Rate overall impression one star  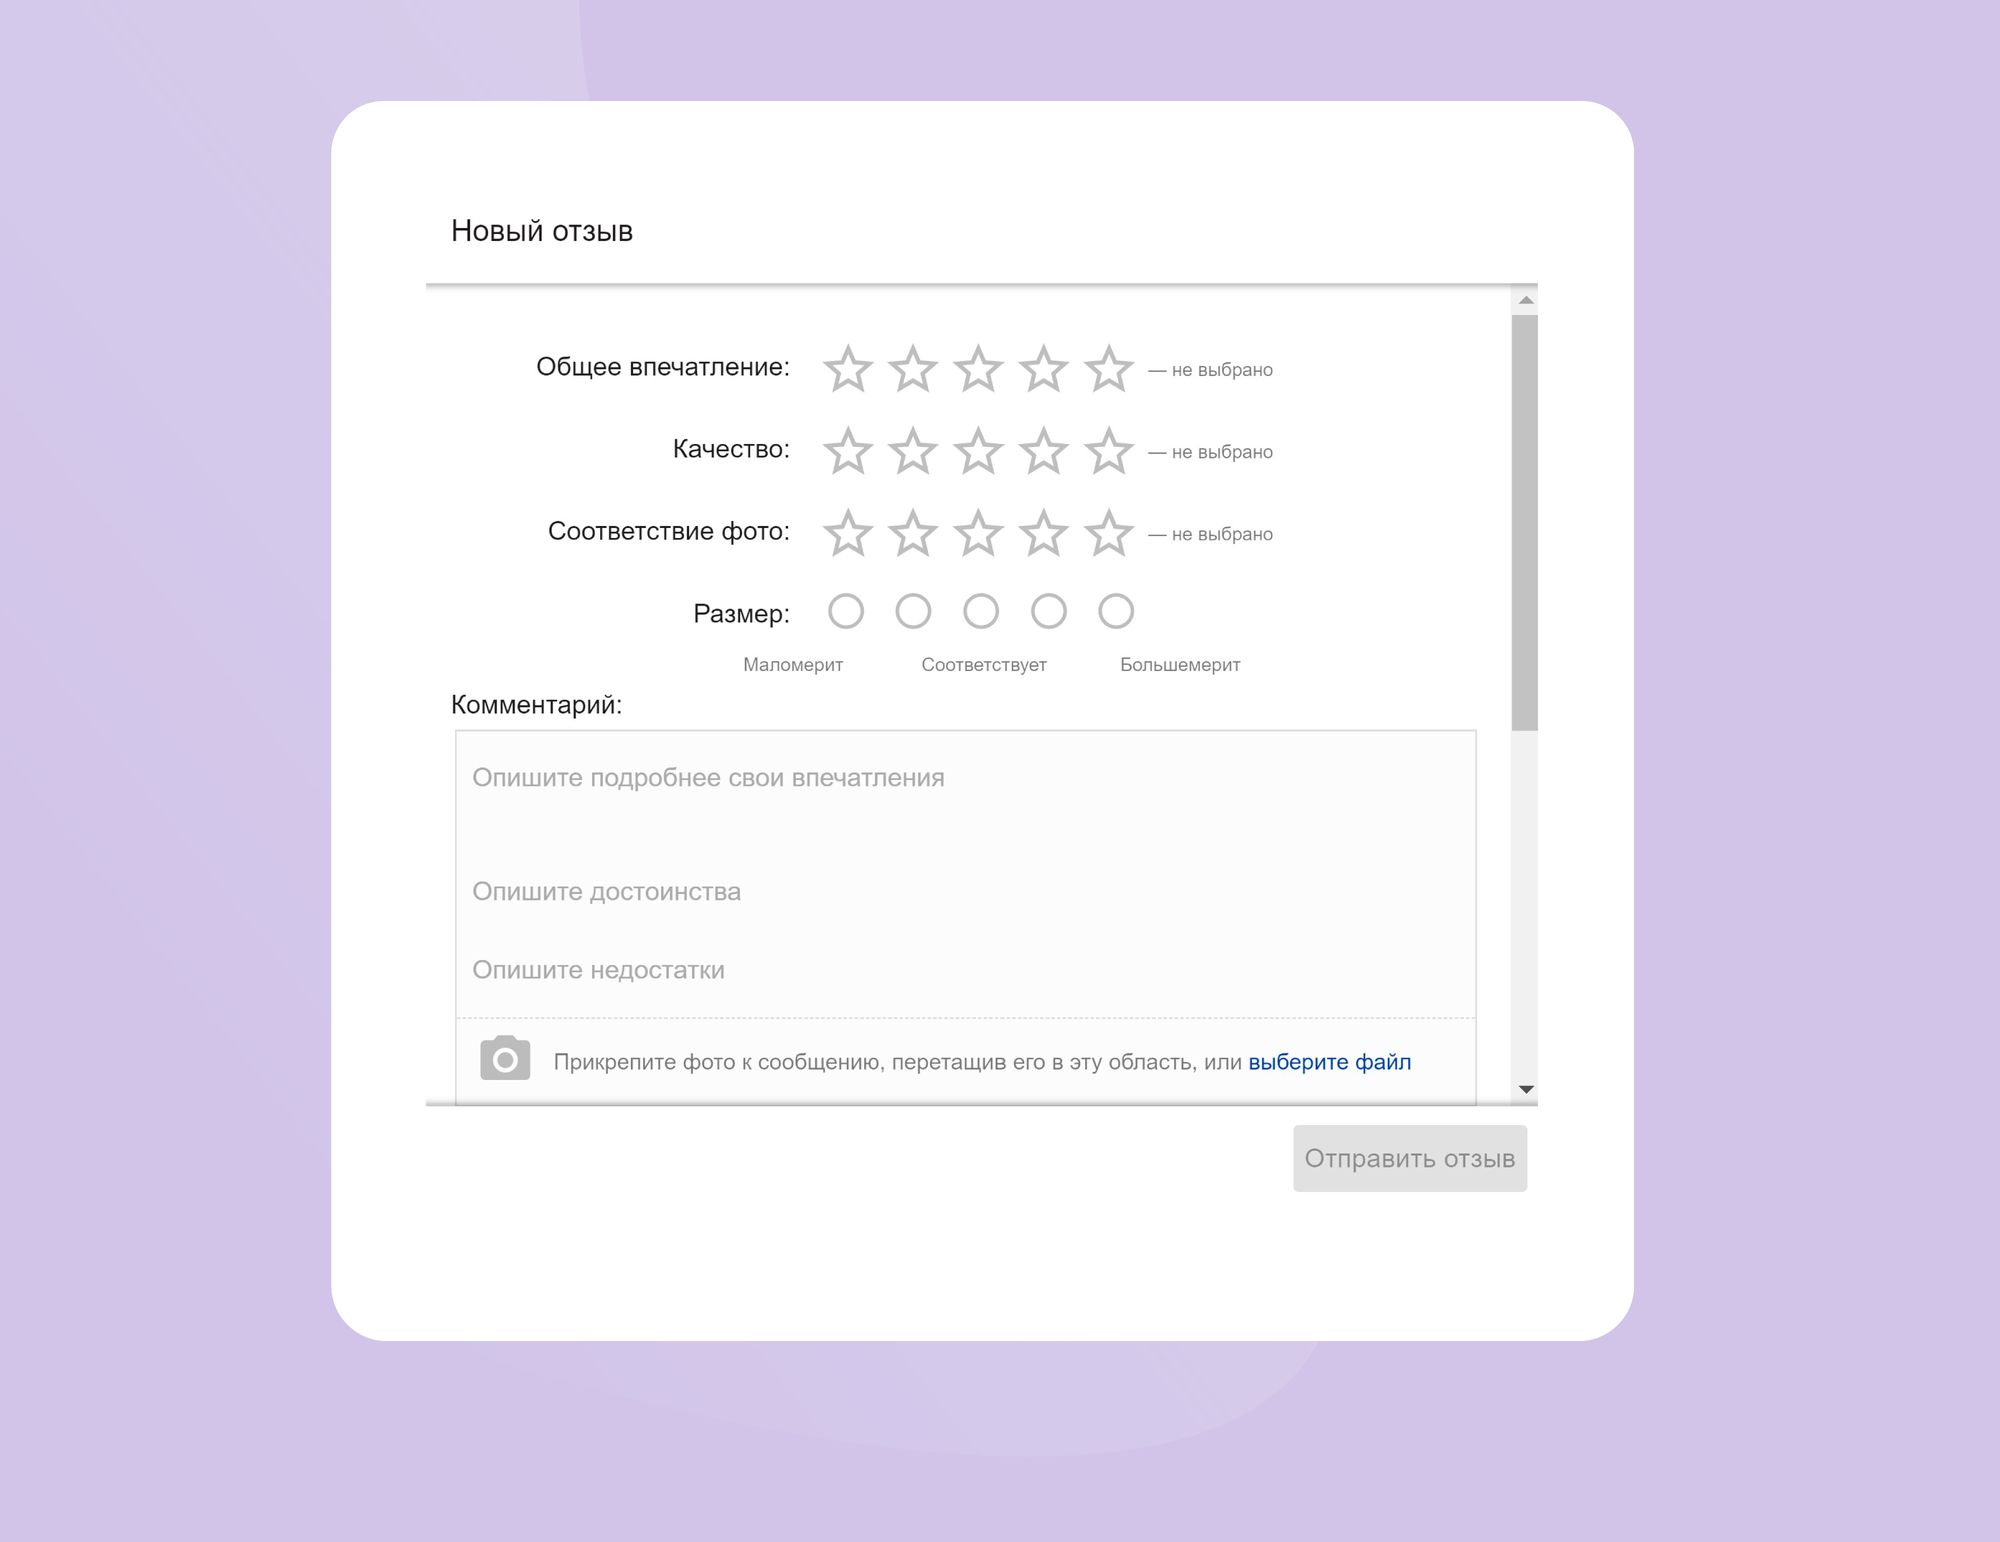847,369
